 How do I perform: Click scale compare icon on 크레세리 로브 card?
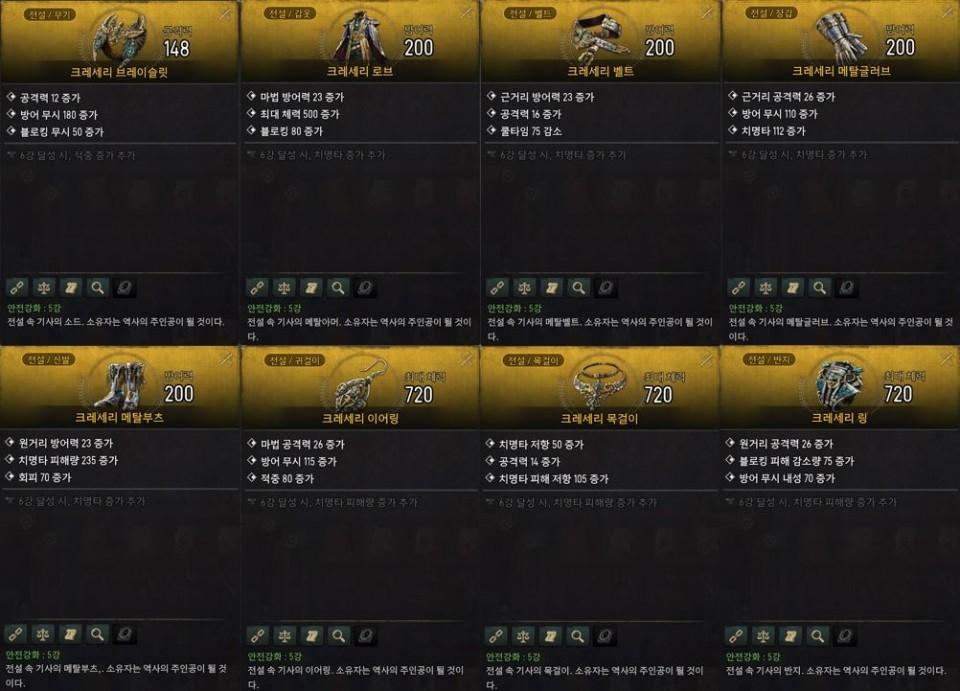click(284, 287)
